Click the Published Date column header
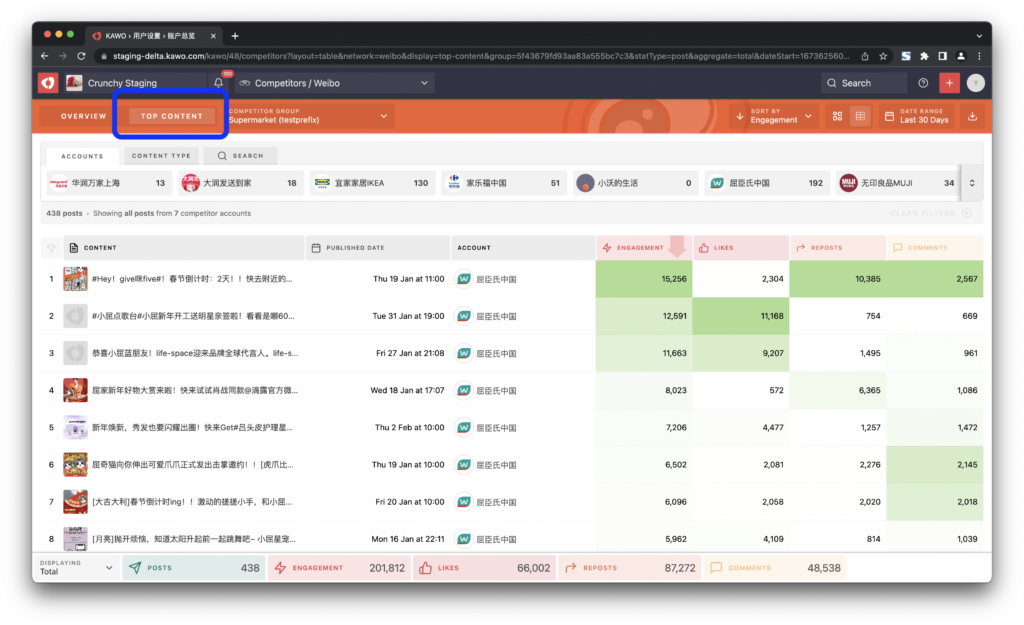The width and height of the screenshot is (1024, 625). click(377, 248)
